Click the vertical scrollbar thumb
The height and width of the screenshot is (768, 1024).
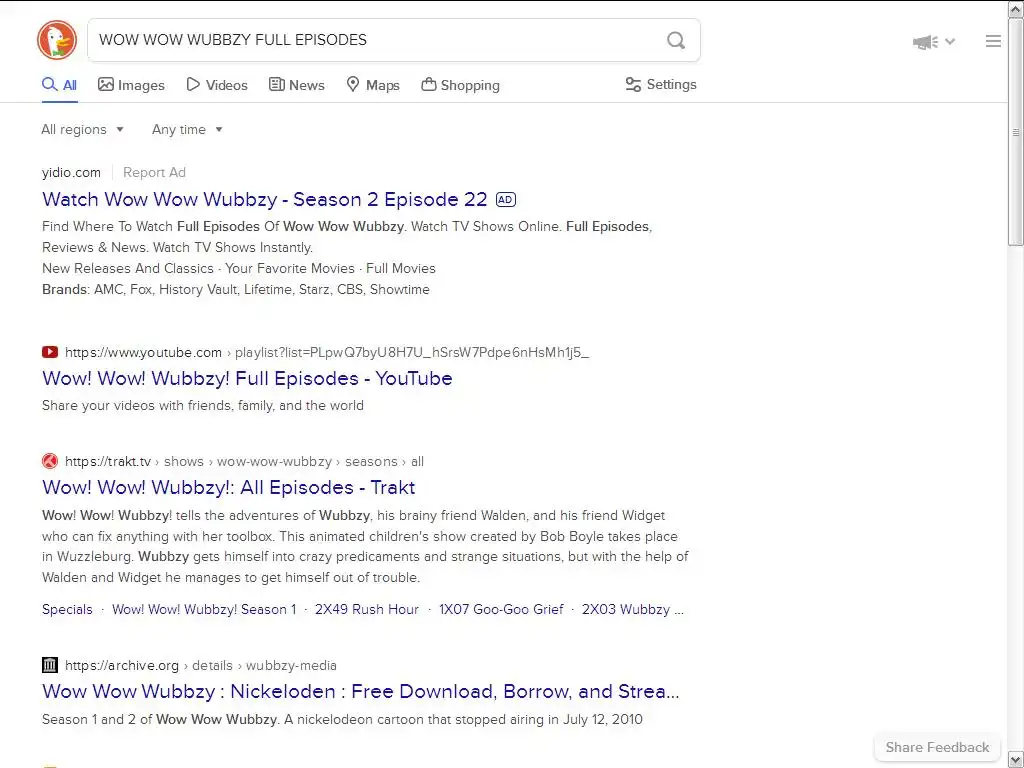coord(1016,132)
